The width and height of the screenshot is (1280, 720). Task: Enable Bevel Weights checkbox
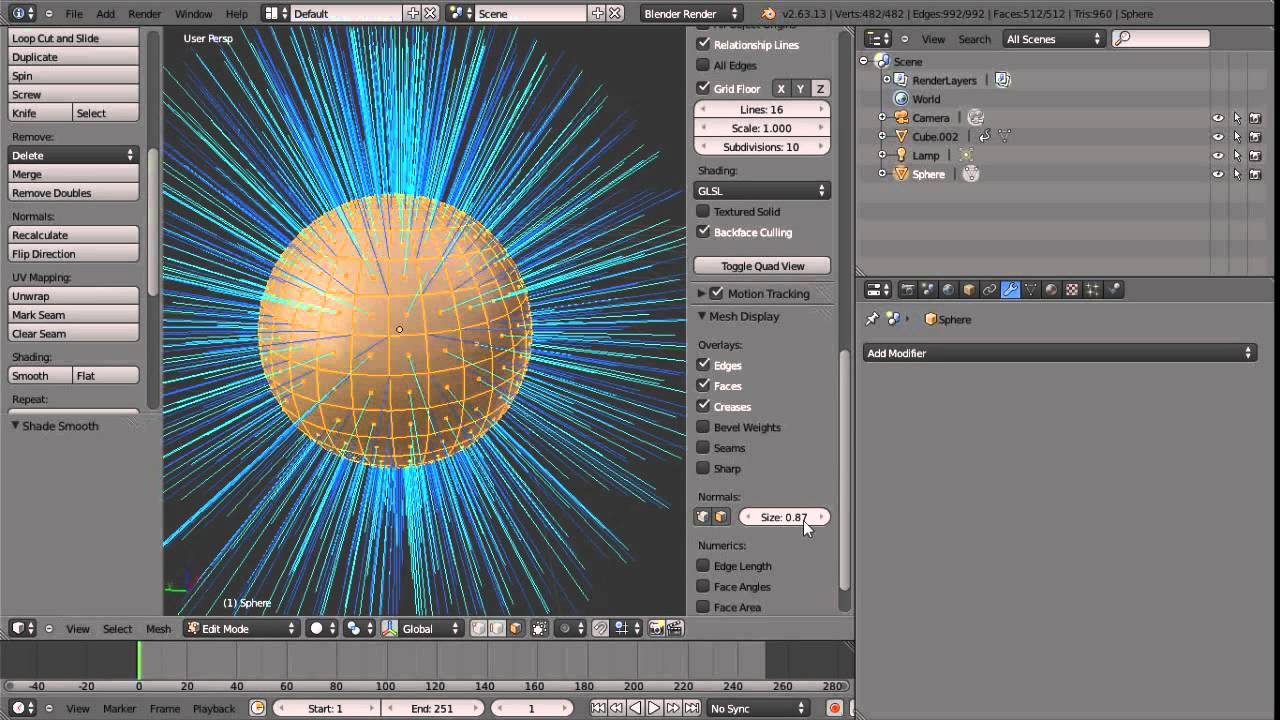pyautogui.click(x=703, y=427)
